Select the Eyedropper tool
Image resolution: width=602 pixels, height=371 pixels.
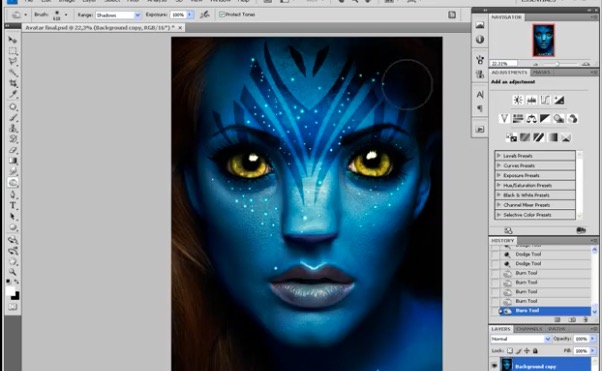tap(13, 94)
